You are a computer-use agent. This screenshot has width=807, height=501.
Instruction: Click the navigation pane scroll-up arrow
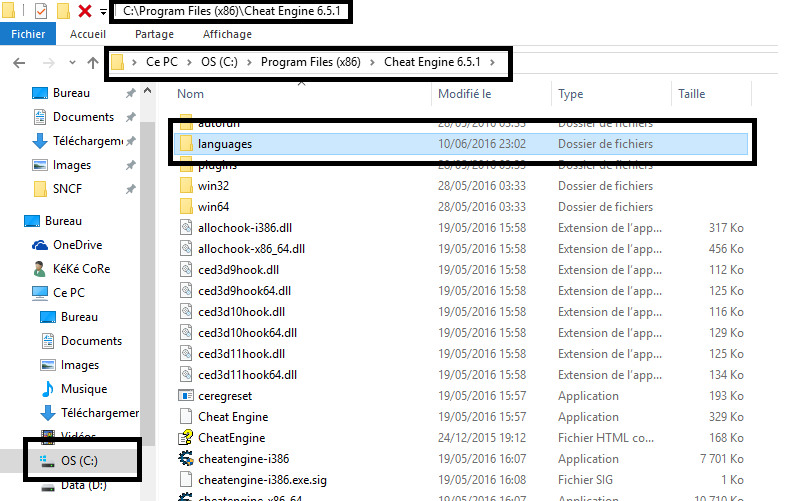pyautogui.click(x=147, y=91)
